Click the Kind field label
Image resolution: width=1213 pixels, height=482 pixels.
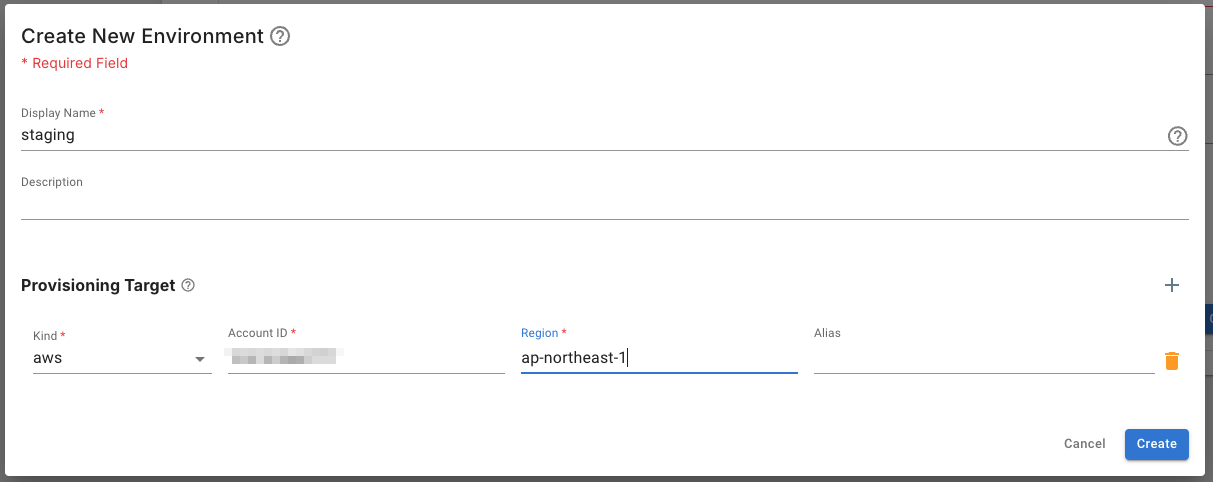click(x=46, y=336)
